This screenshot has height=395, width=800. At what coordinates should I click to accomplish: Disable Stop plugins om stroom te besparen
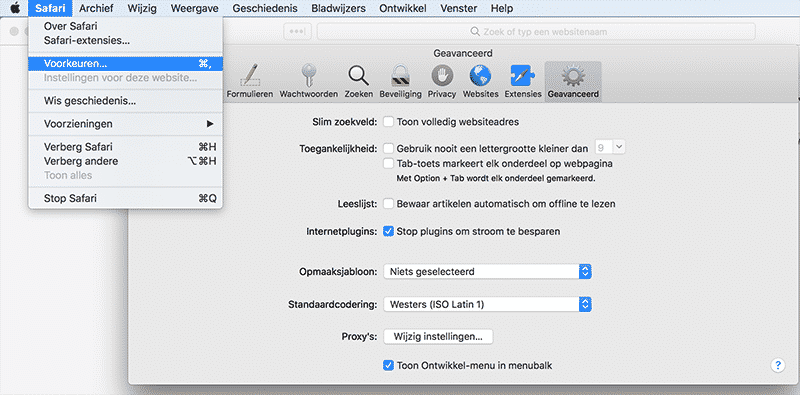[389, 231]
